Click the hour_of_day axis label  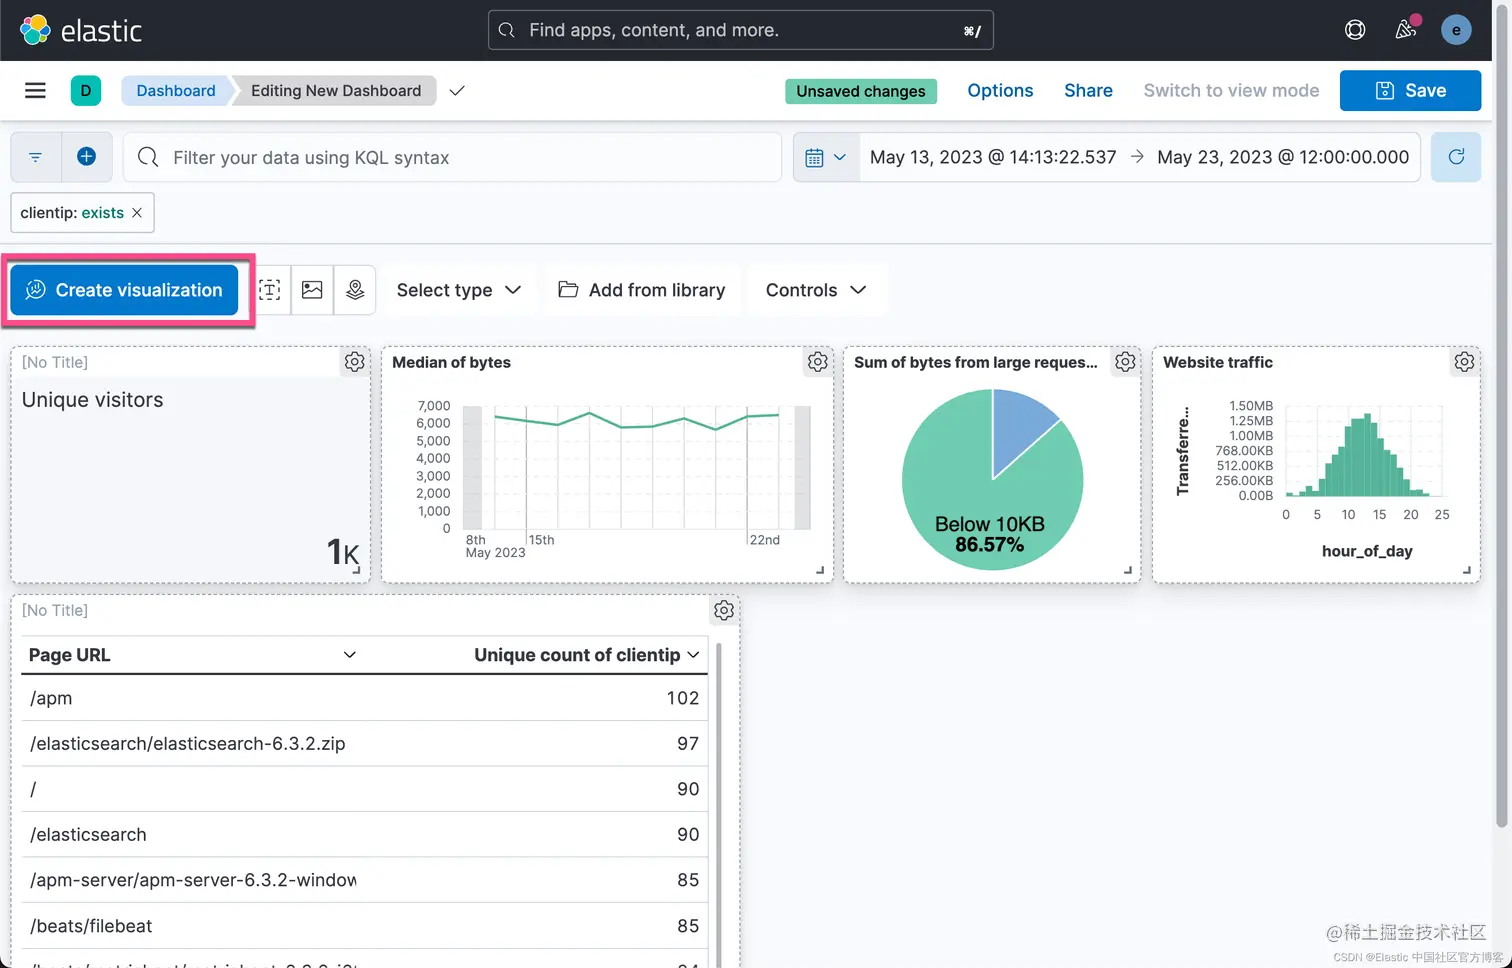coord(1367,551)
